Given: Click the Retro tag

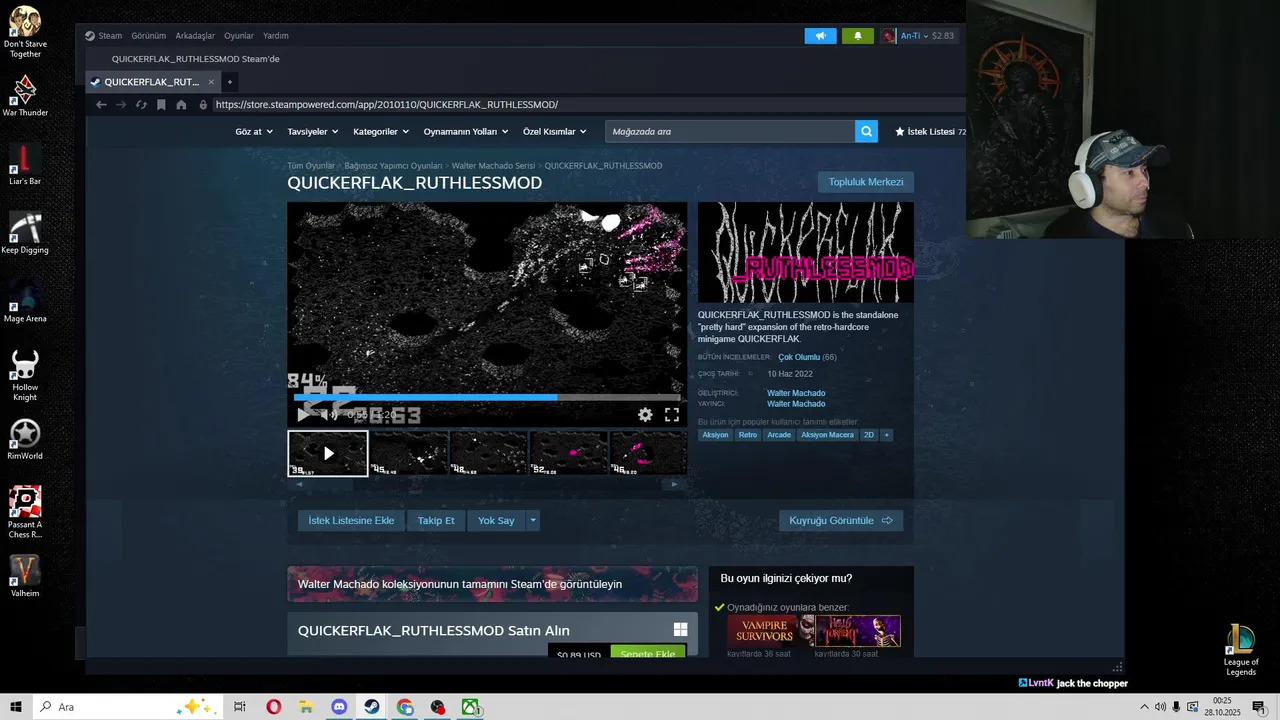Looking at the screenshot, I should coord(748,435).
